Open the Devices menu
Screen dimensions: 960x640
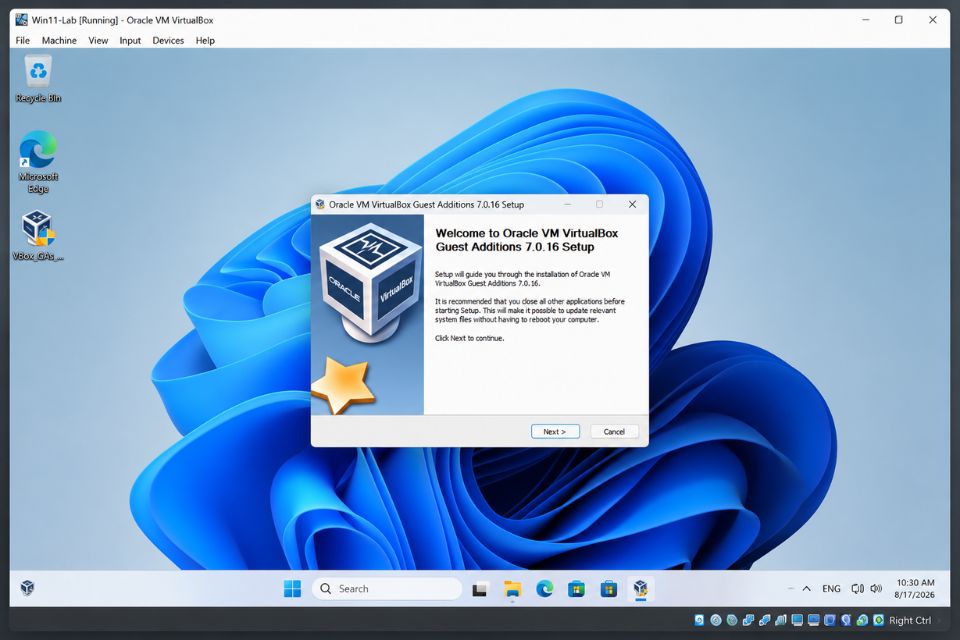point(168,40)
